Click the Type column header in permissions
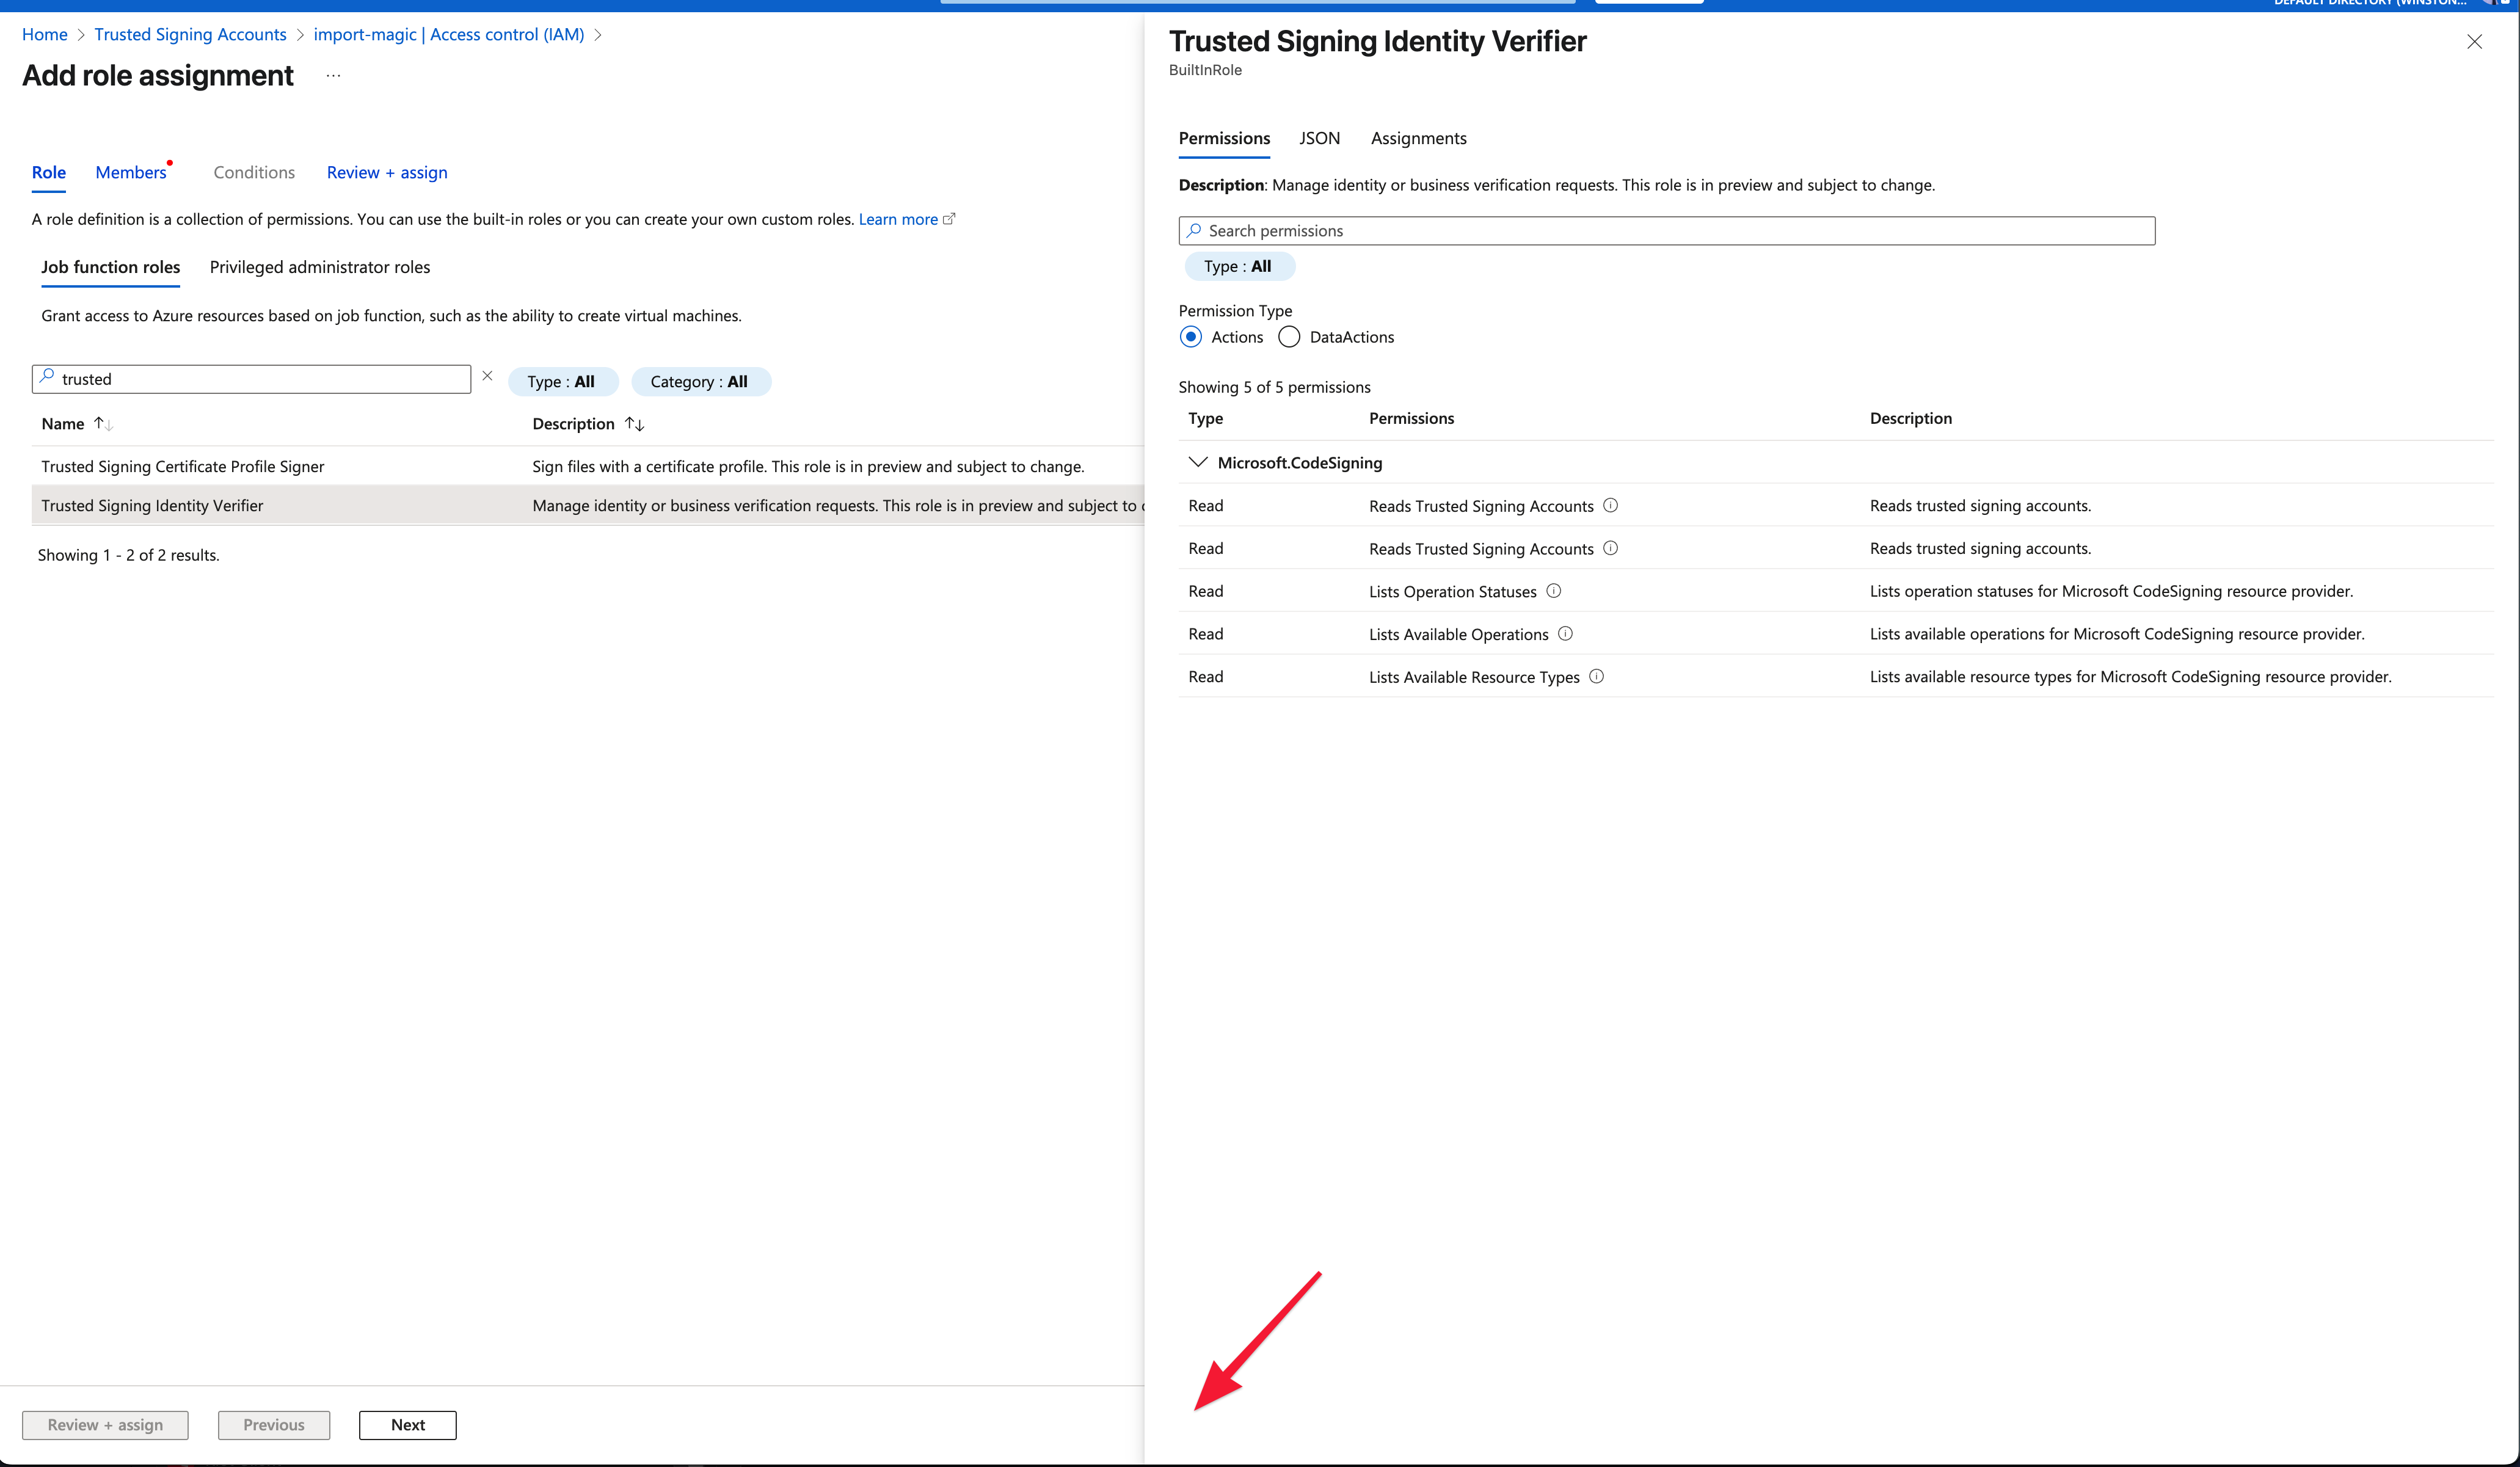Image resolution: width=2520 pixels, height=1467 pixels. (x=1205, y=418)
